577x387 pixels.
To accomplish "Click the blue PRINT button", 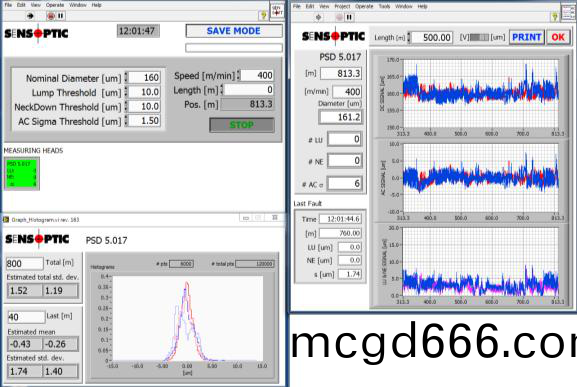I will pos(527,37).
